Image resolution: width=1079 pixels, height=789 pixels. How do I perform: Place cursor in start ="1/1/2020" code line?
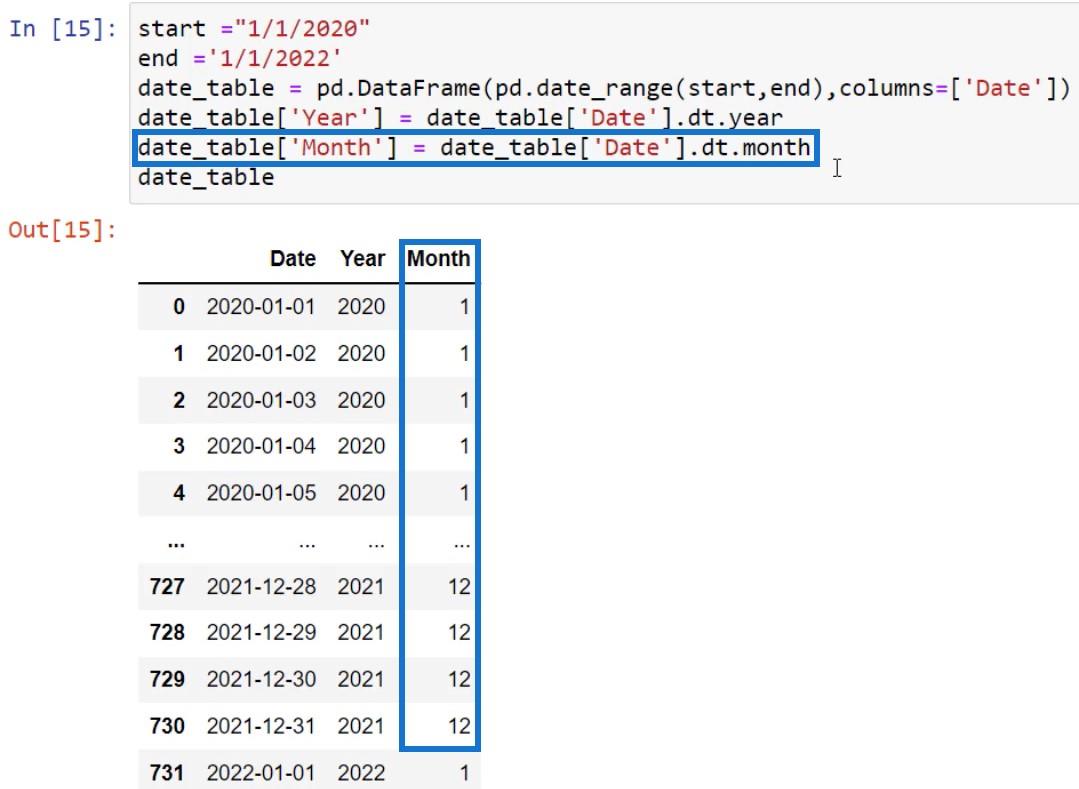coord(254,29)
